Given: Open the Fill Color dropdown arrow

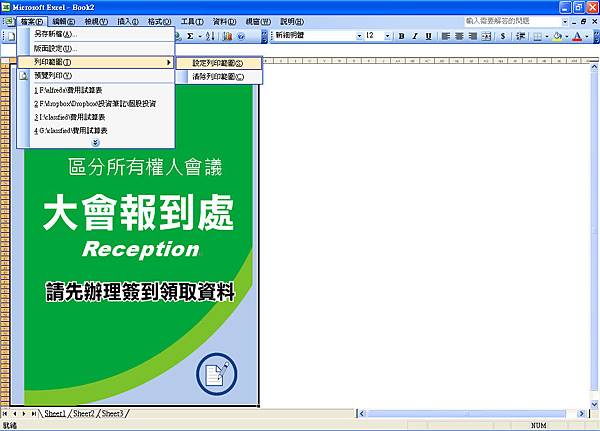Looking at the screenshot, I should 567,36.
